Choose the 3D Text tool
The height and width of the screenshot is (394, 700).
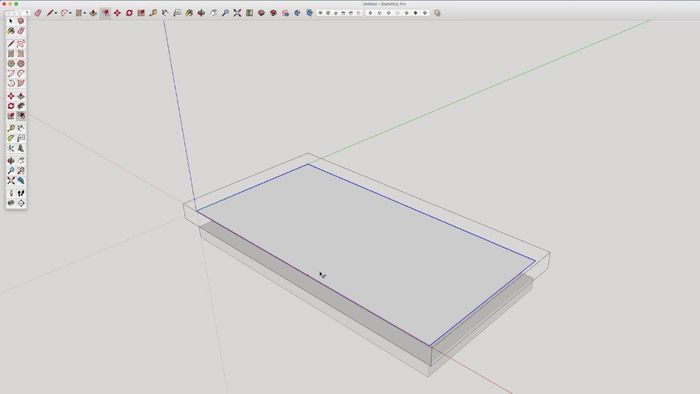[x=21, y=148]
